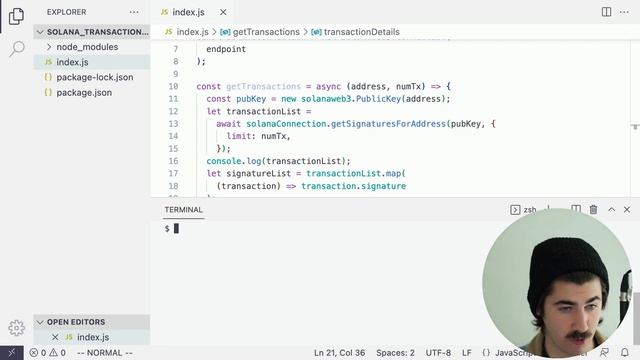The height and width of the screenshot is (360, 640).
Task: Click Ln 21, Col 36 status item
Action: [339, 353]
